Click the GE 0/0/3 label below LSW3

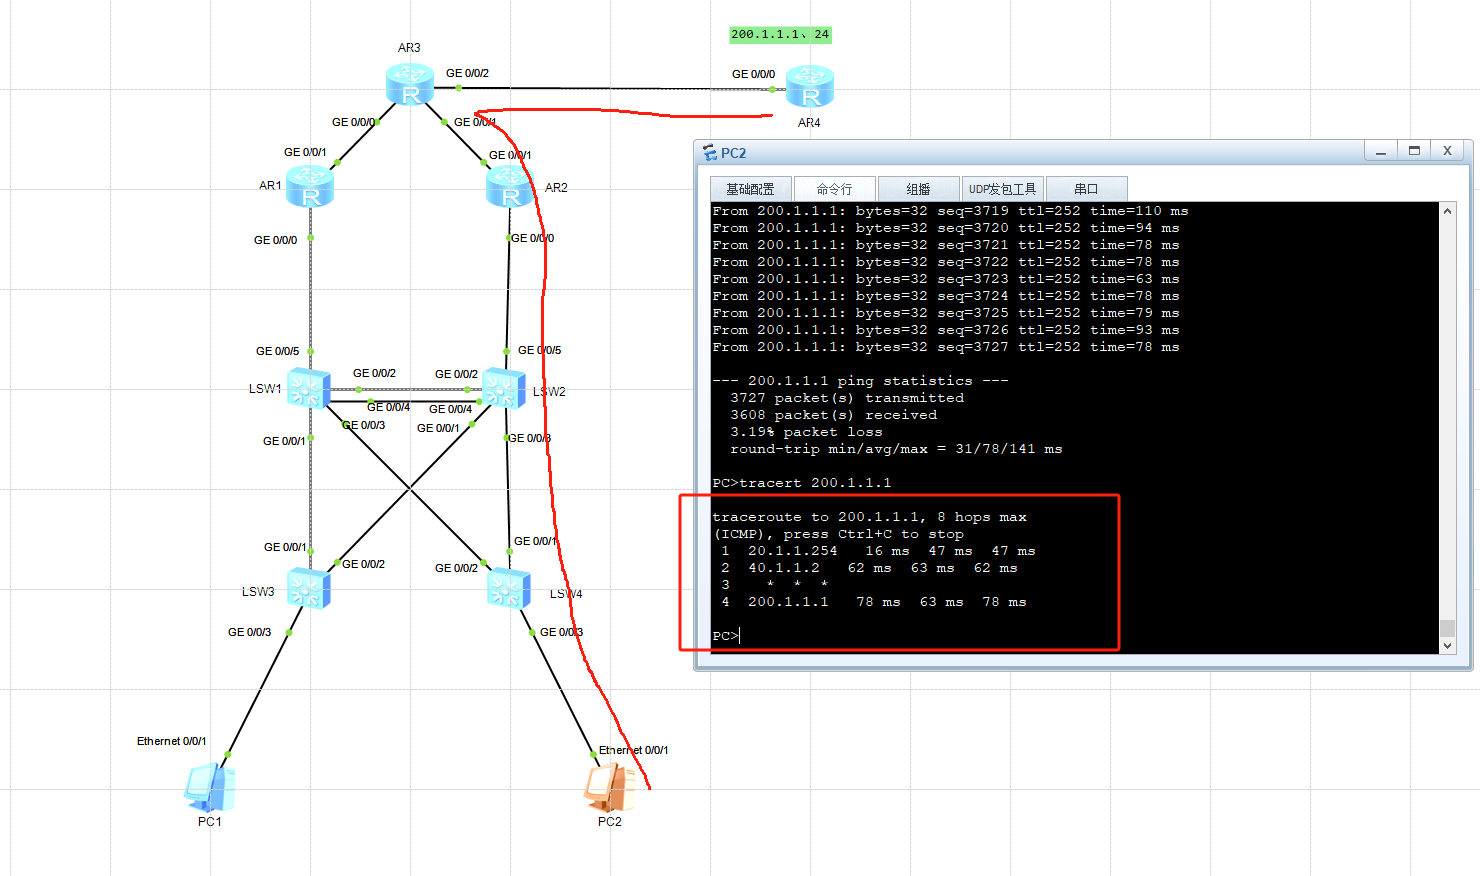[x=249, y=633]
